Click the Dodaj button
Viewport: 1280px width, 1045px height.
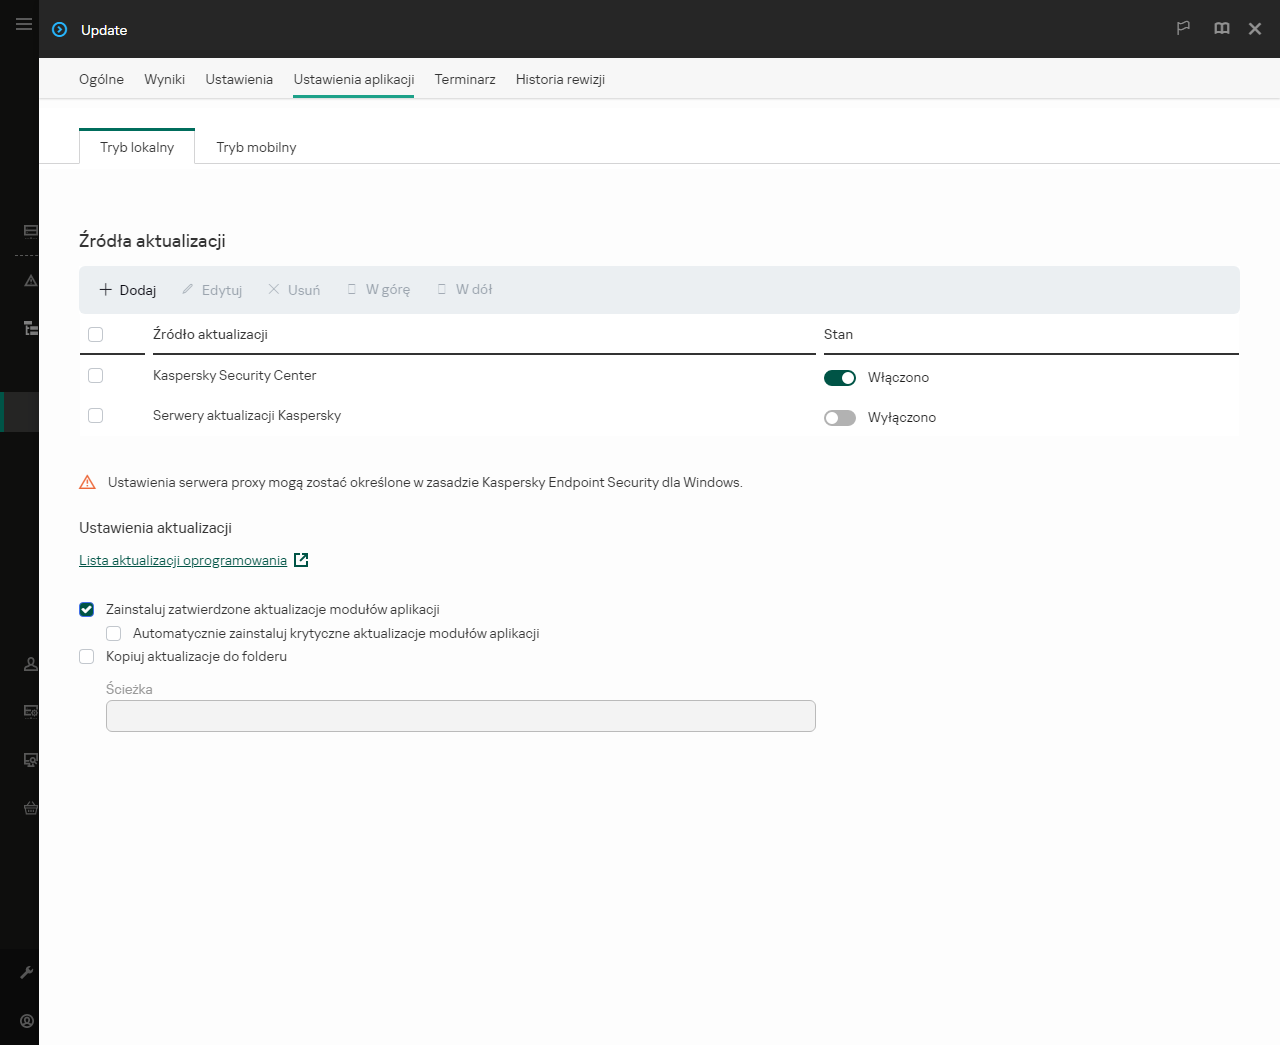tap(128, 290)
